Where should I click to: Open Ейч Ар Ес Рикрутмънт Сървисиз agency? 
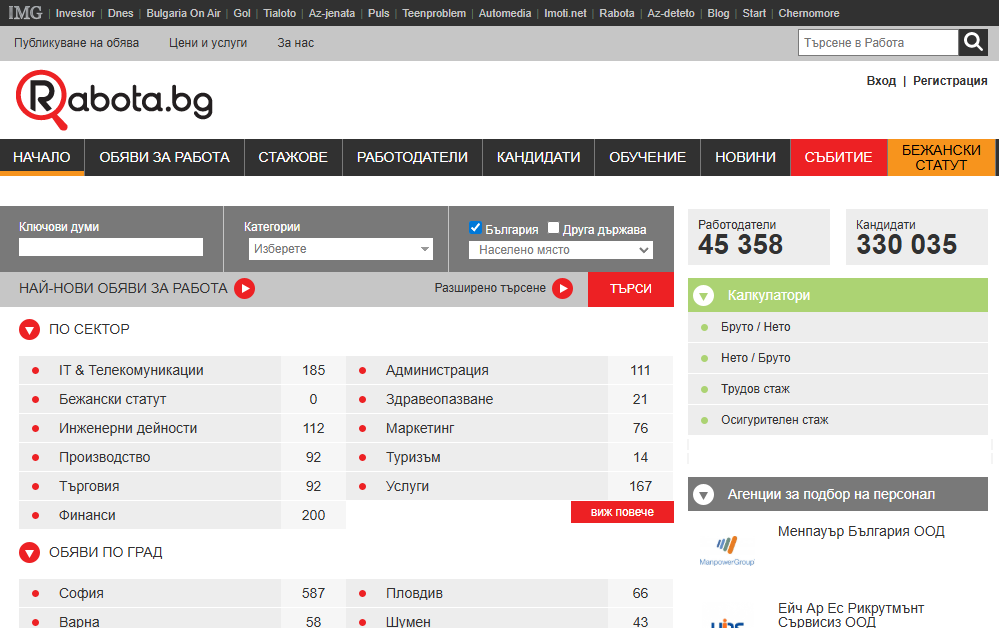coord(851,615)
